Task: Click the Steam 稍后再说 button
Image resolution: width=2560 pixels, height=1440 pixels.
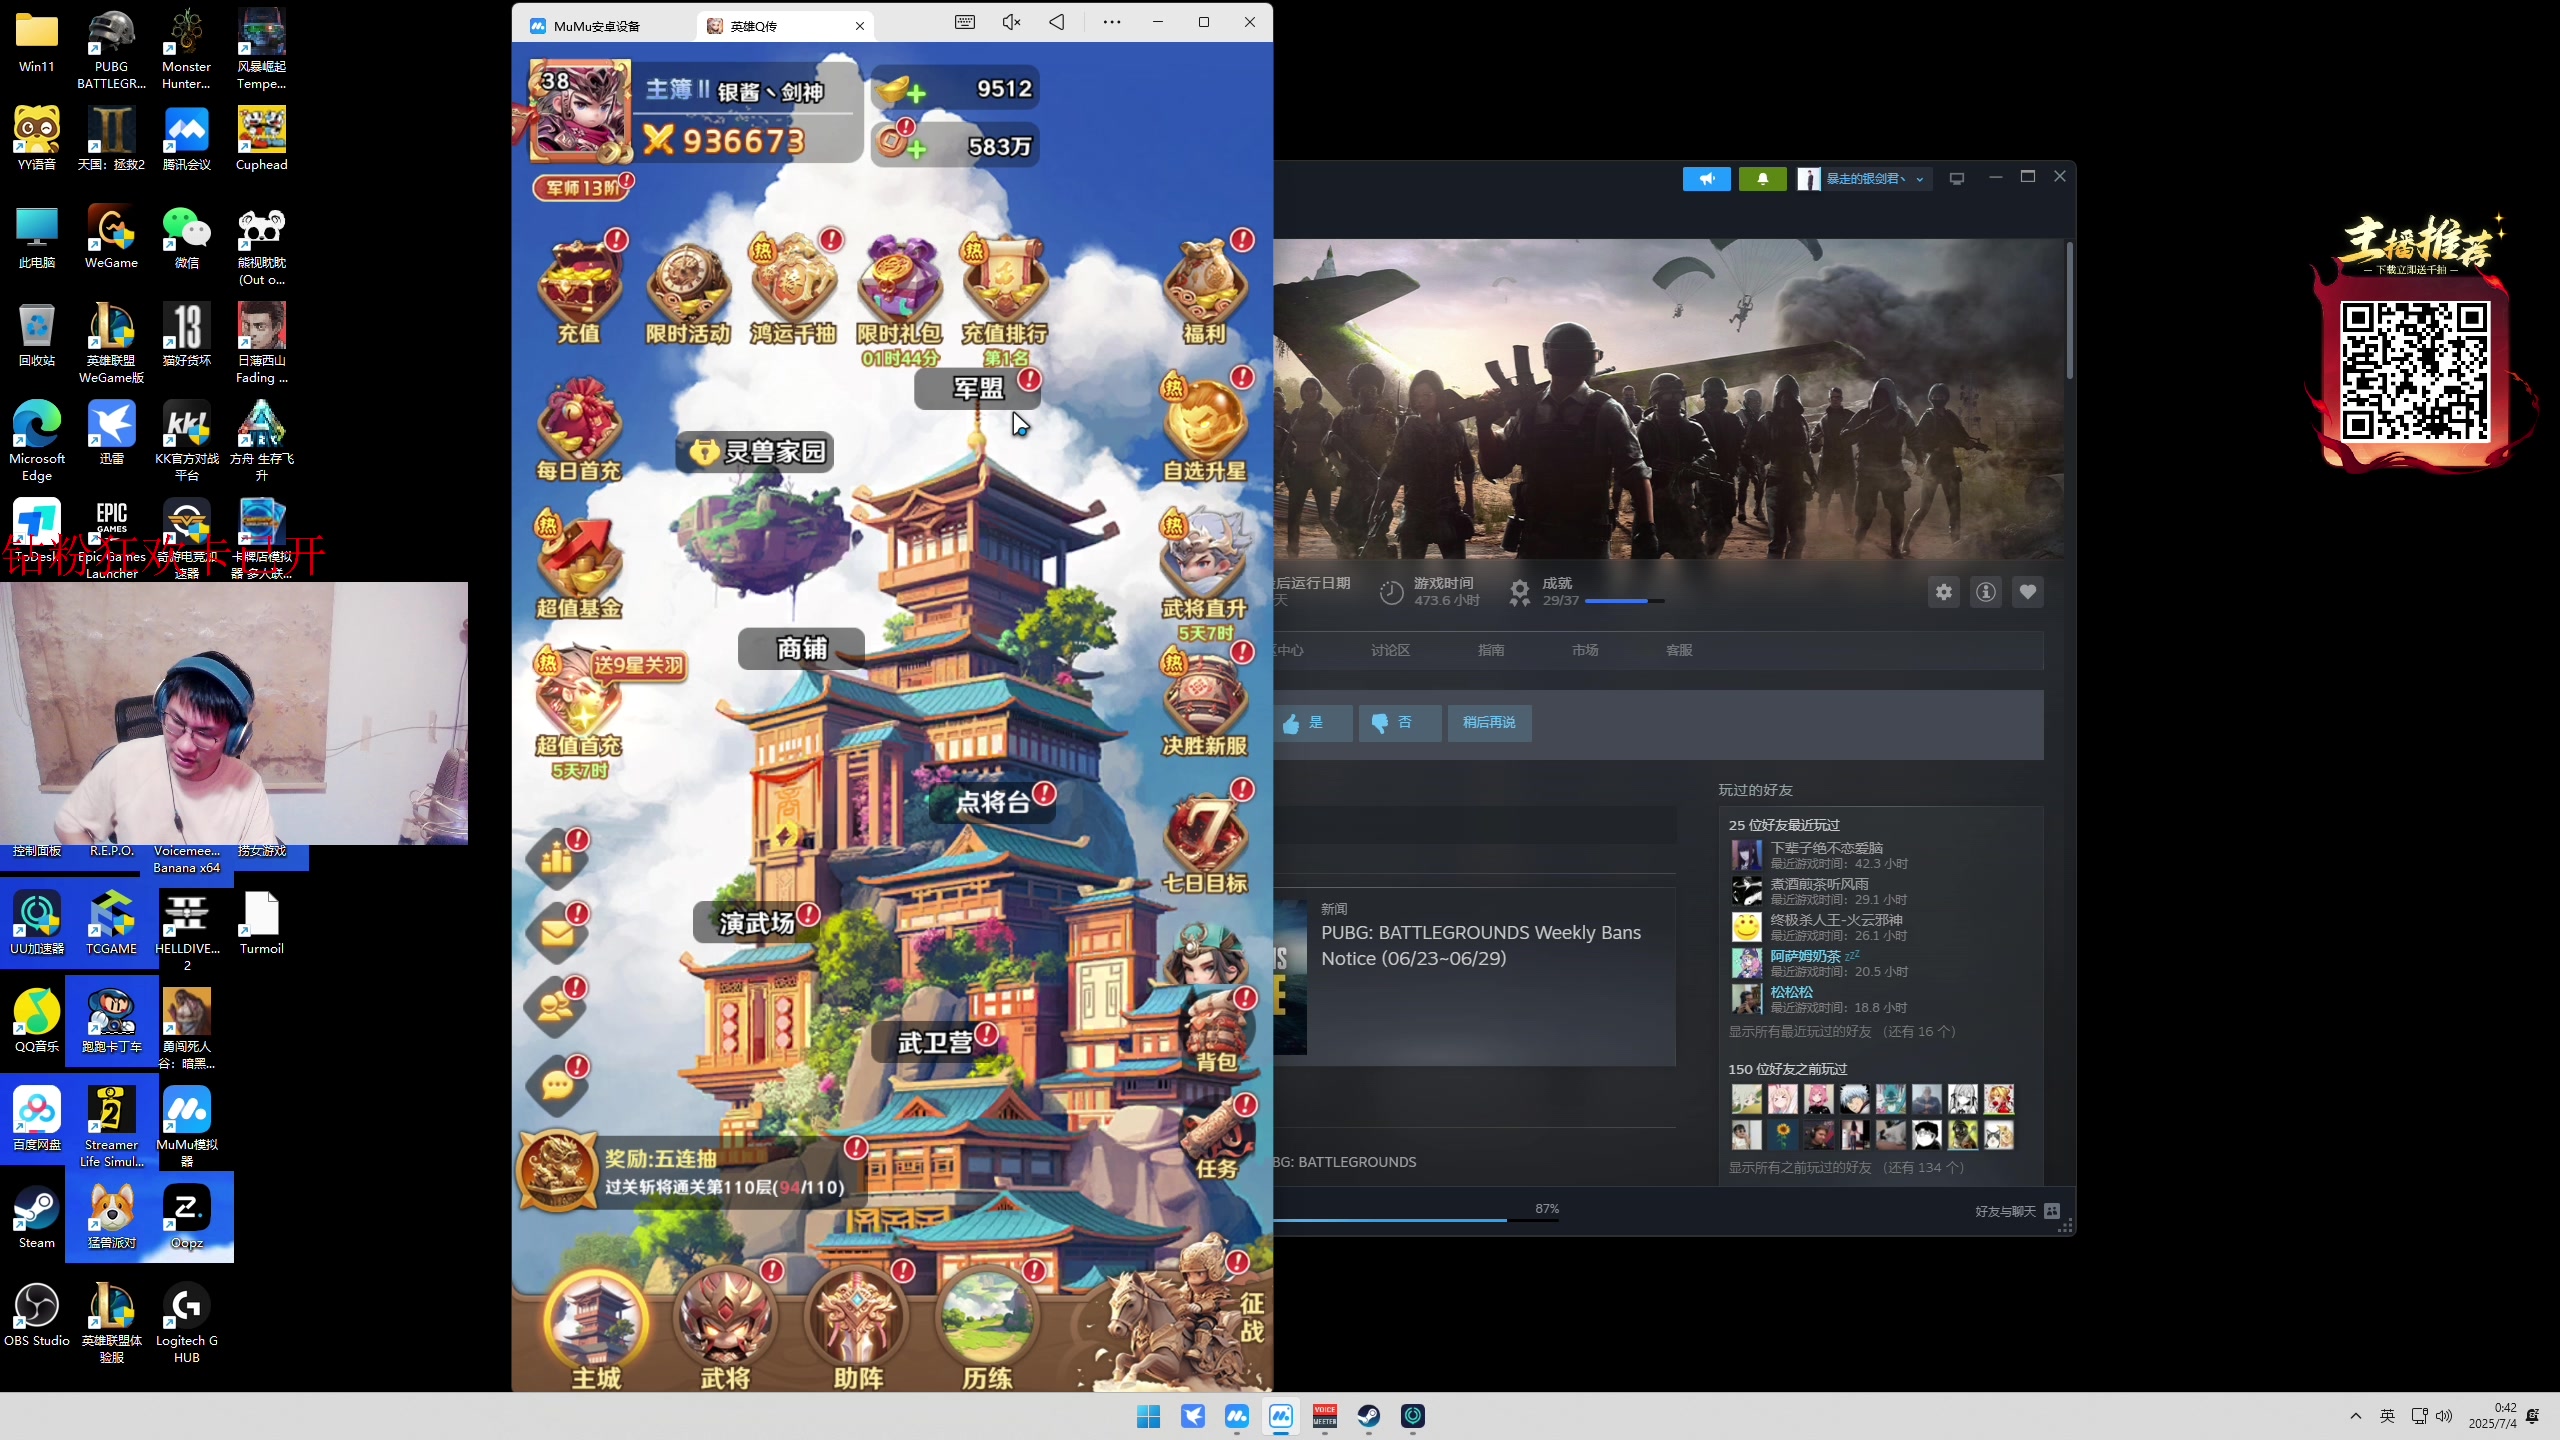Action: click(1489, 723)
